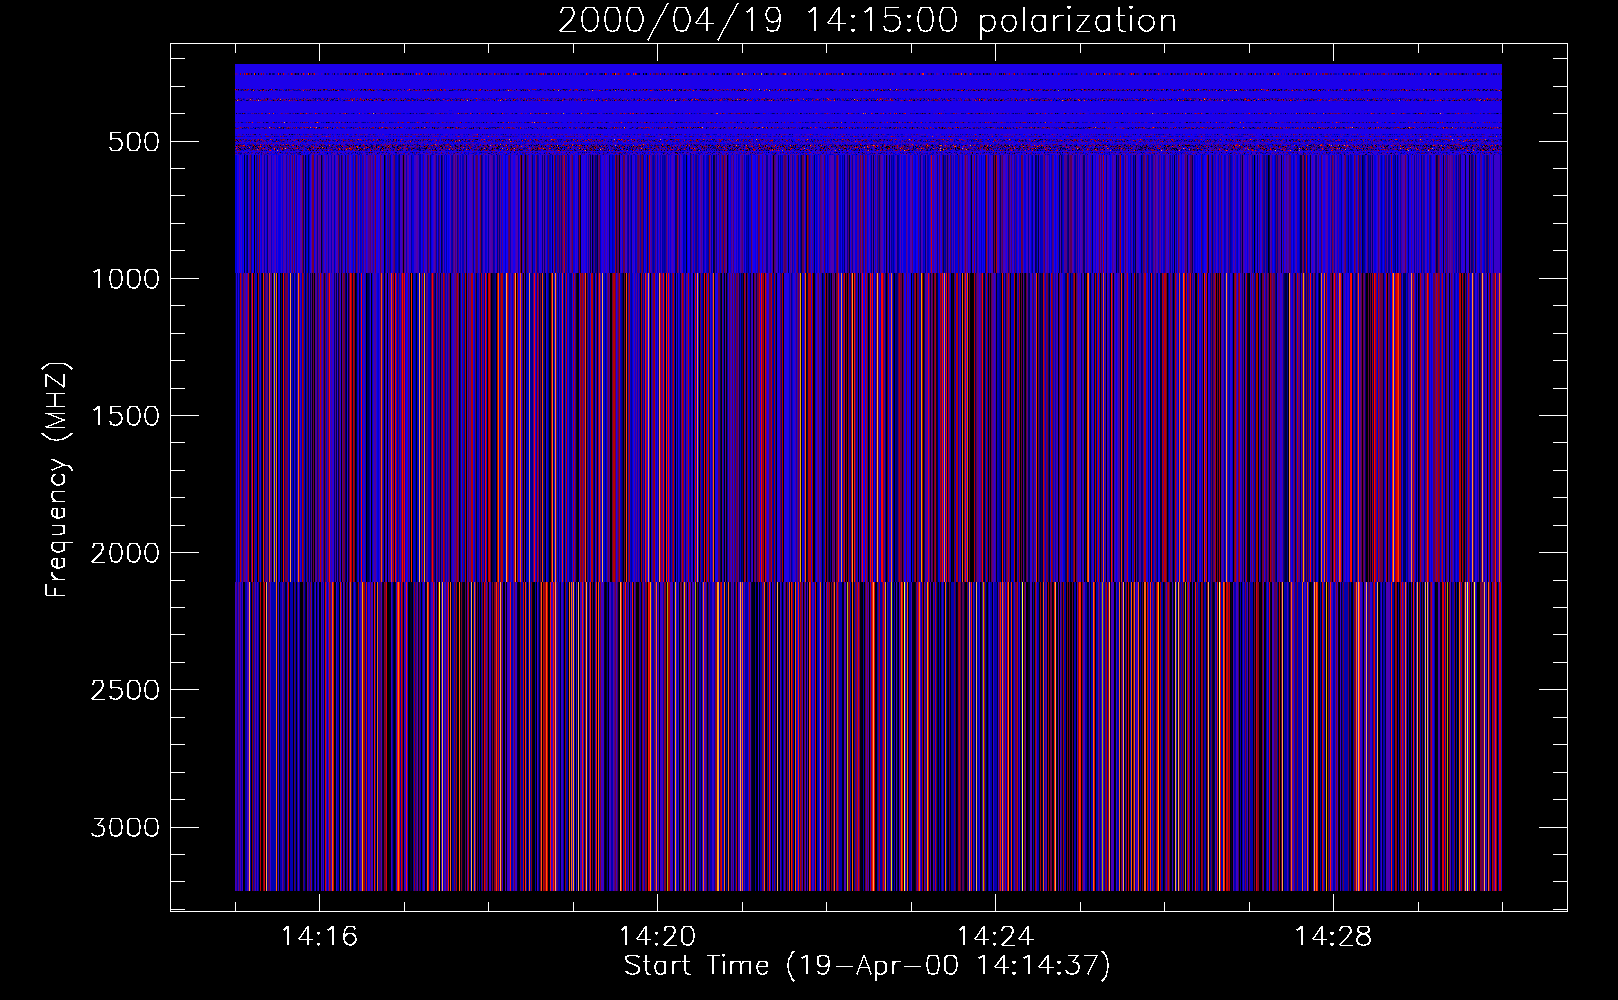This screenshot has width=1618, height=1000.
Task: Click the 500 frequency tick label
Action: 134,142
